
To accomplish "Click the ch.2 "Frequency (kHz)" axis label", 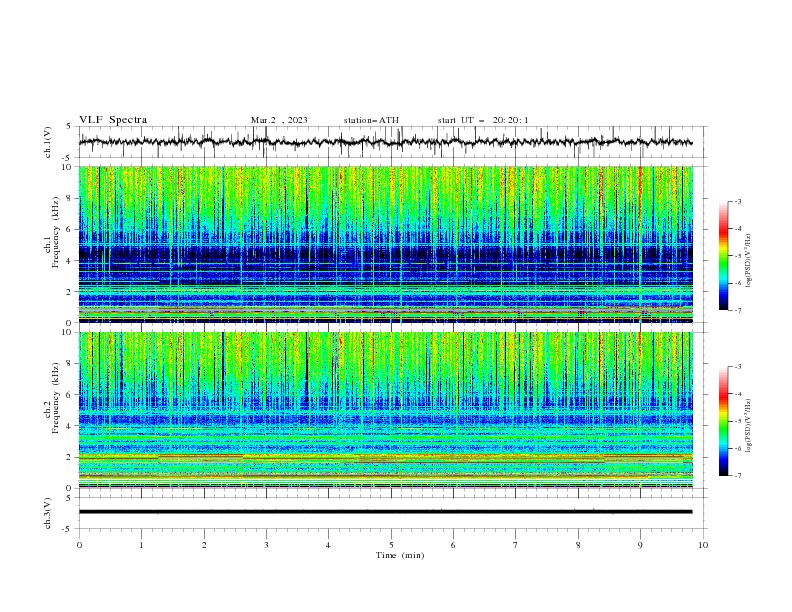I will [55, 397].
